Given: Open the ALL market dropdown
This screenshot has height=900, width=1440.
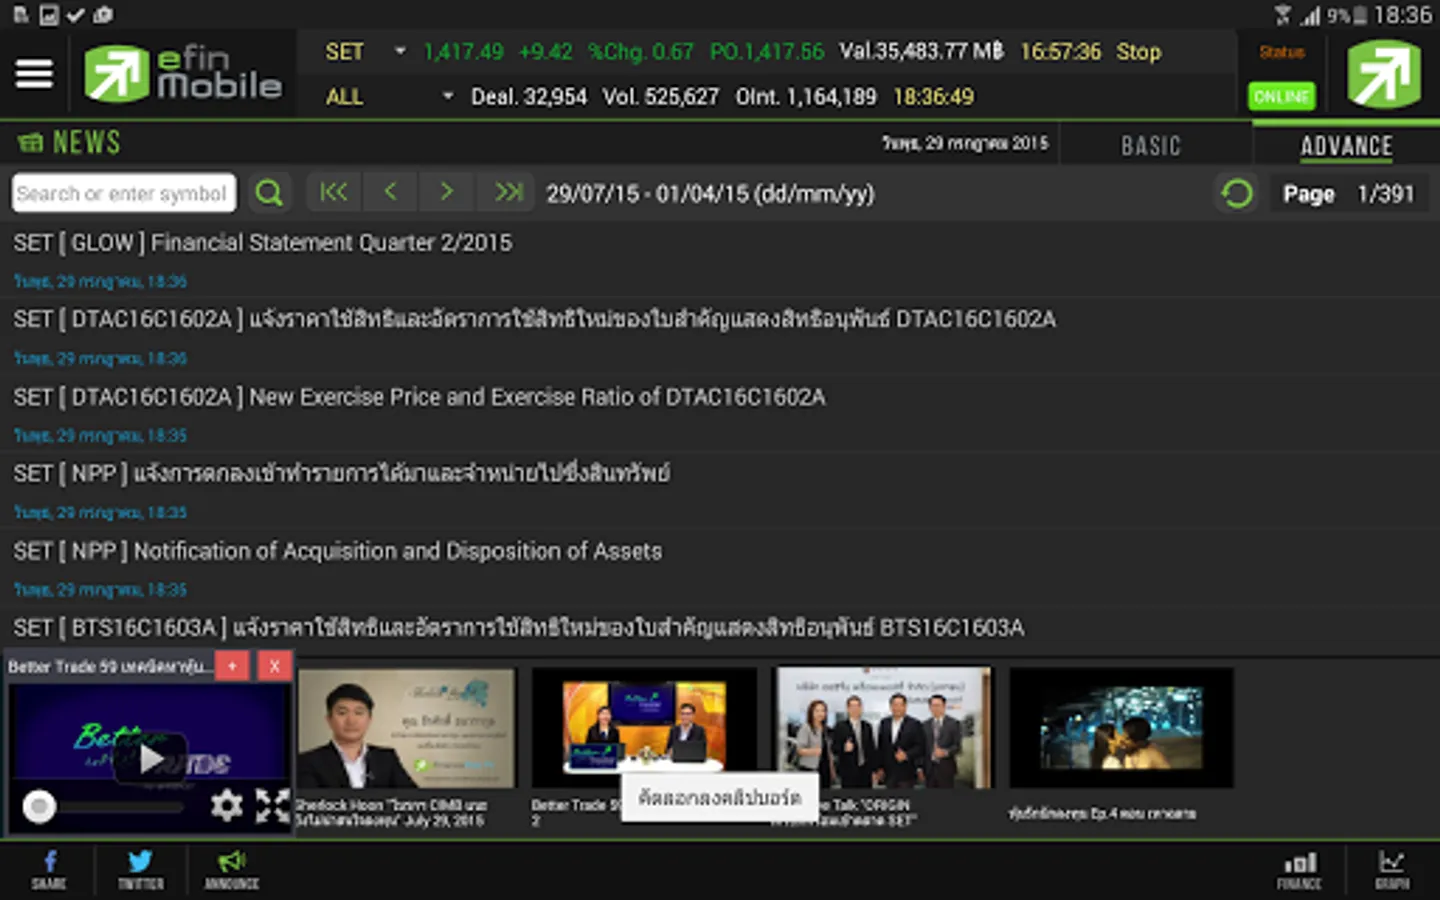Looking at the screenshot, I should coord(389,97).
